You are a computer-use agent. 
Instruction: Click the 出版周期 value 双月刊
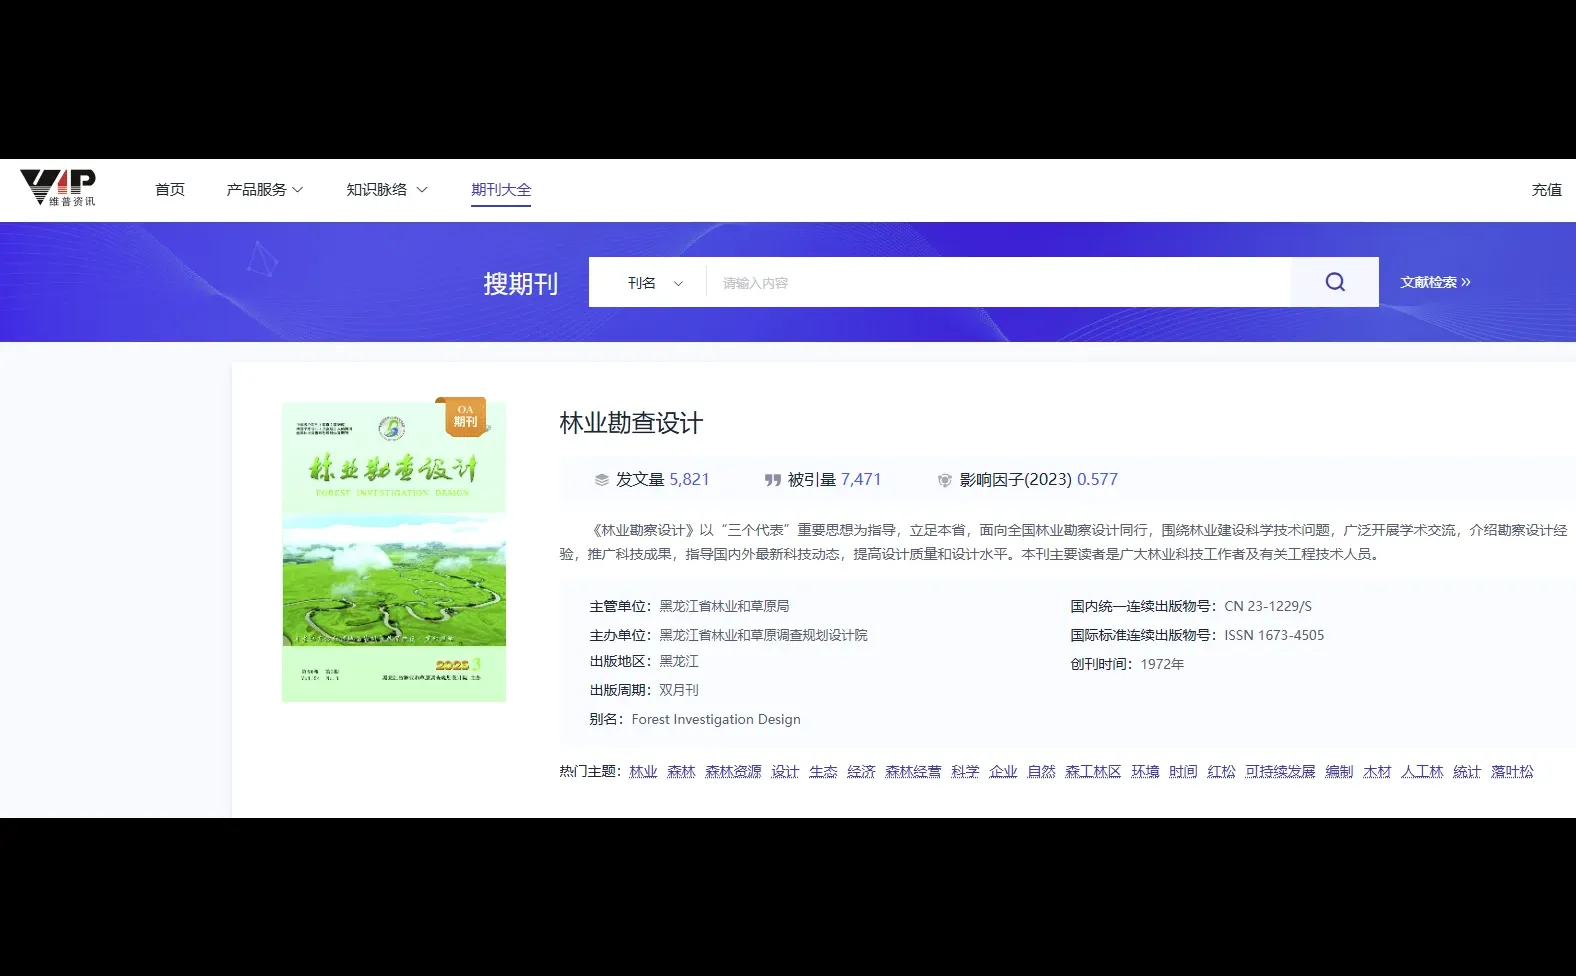[x=679, y=690]
